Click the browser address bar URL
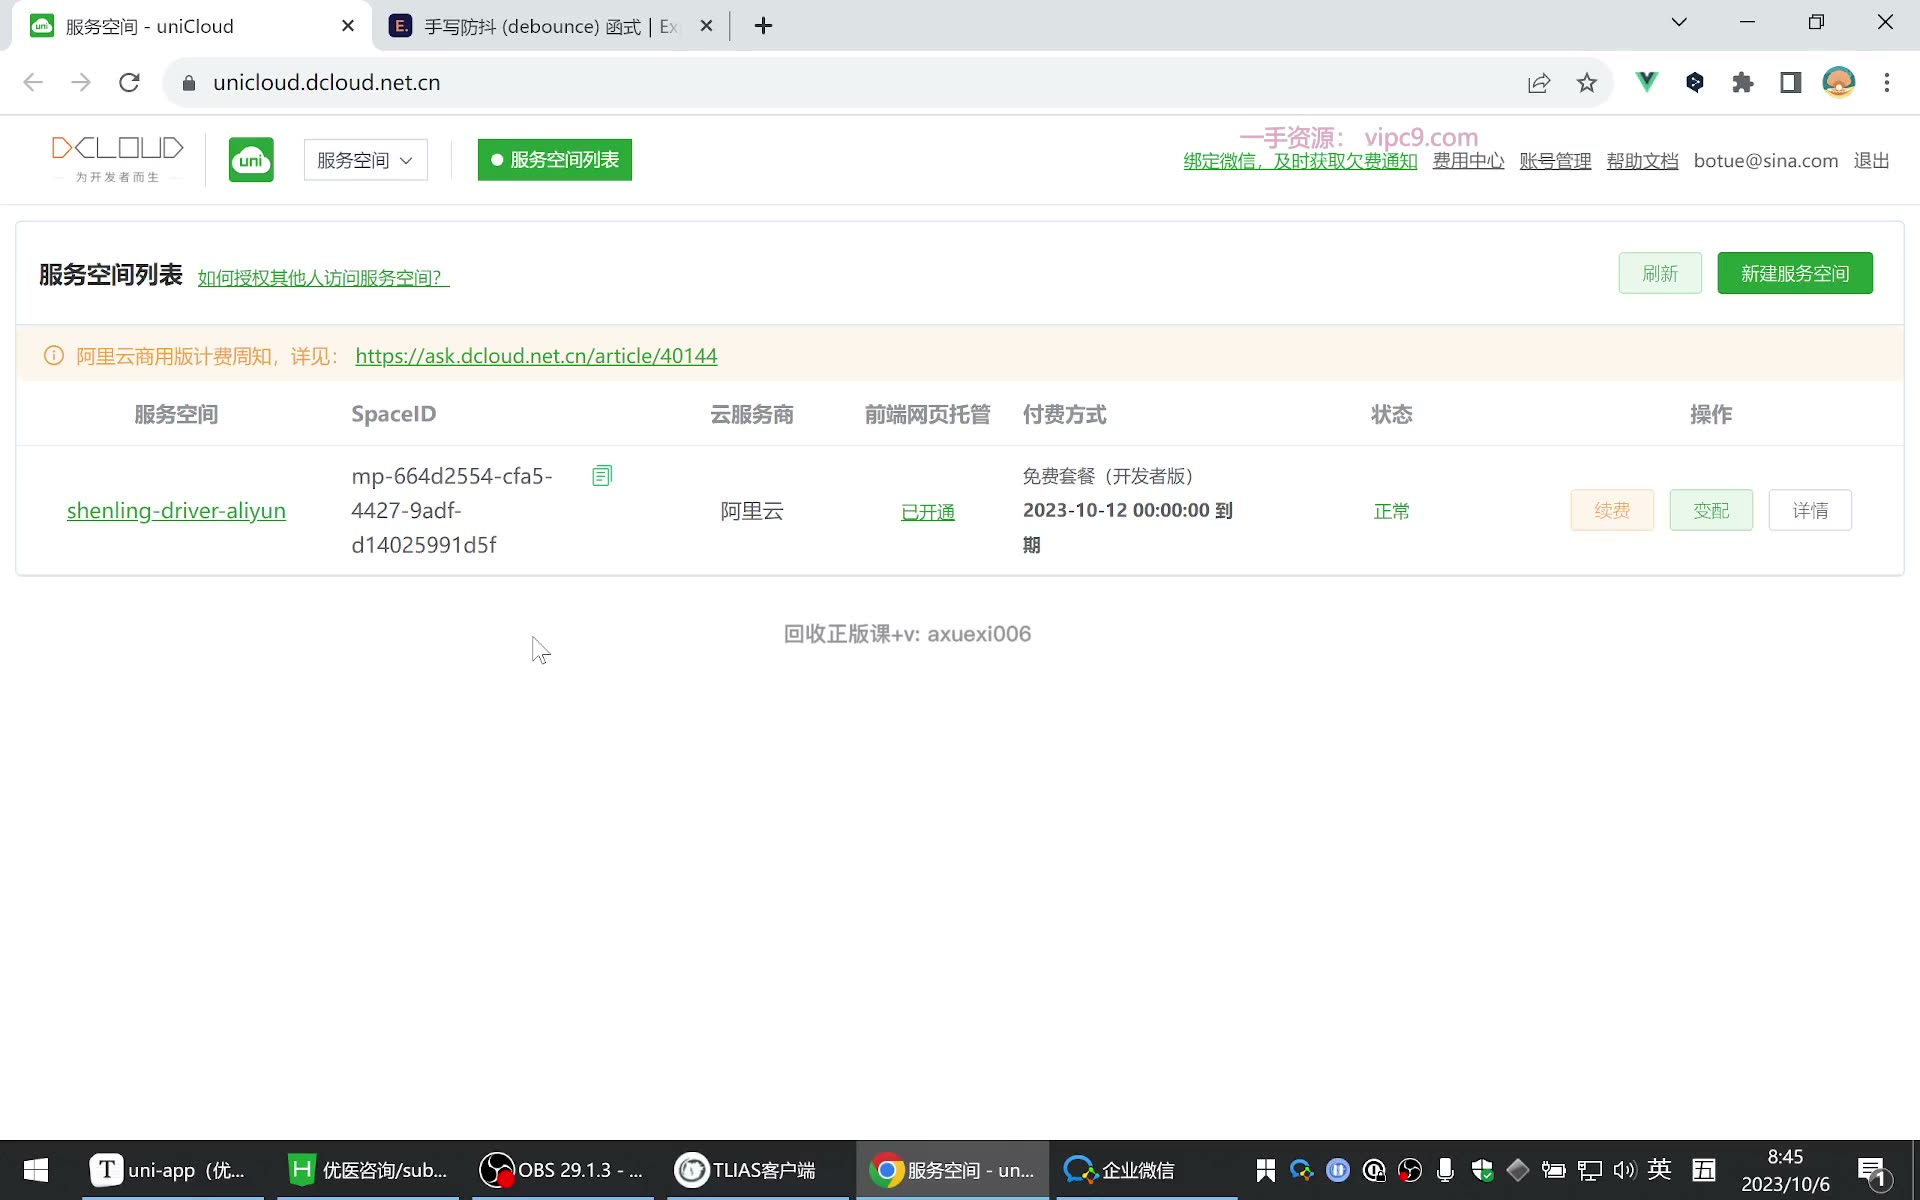1920x1200 pixels. (x=327, y=83)
